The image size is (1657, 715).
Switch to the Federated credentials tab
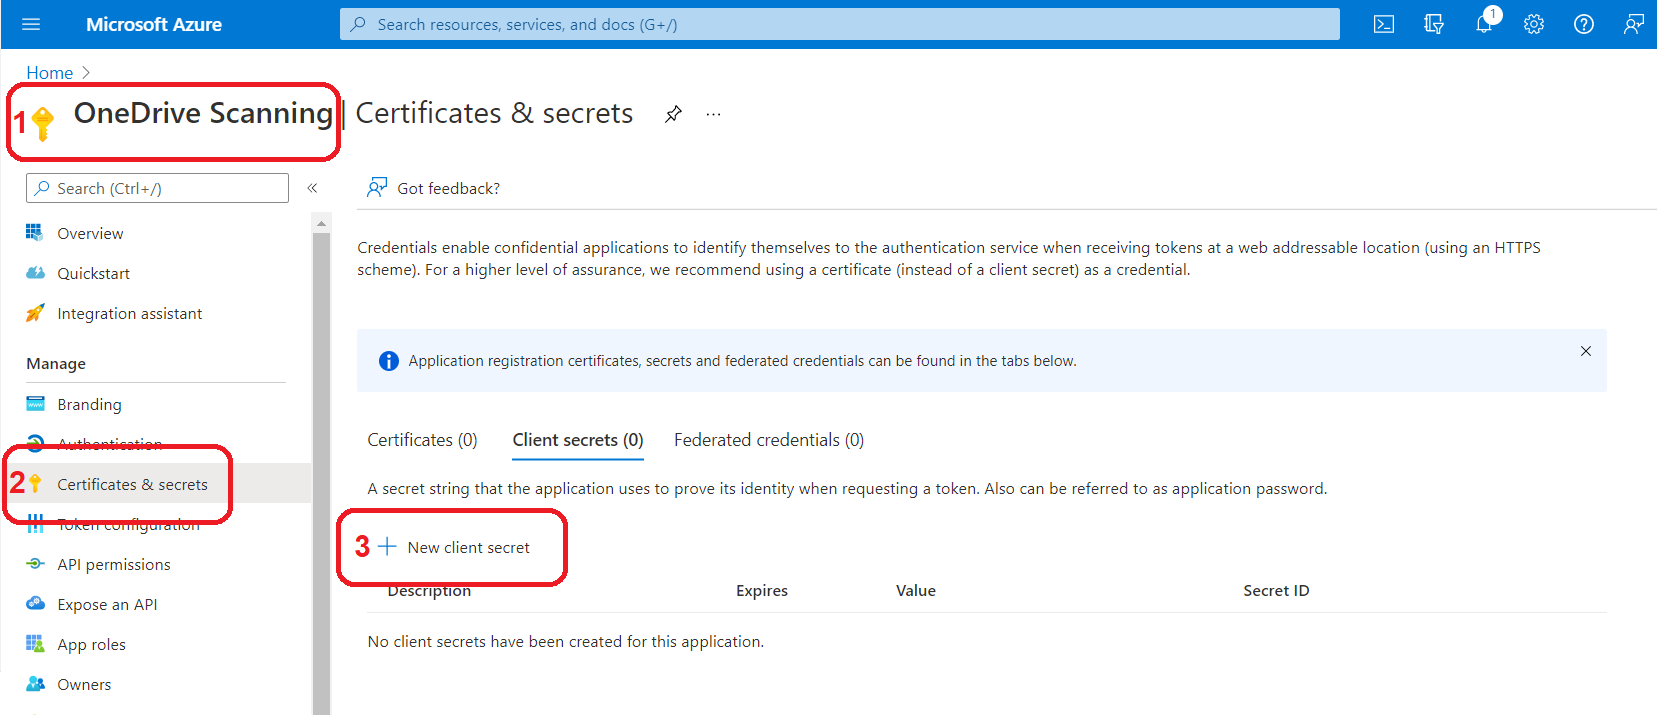pyautogui.click(x=768, y=440)
